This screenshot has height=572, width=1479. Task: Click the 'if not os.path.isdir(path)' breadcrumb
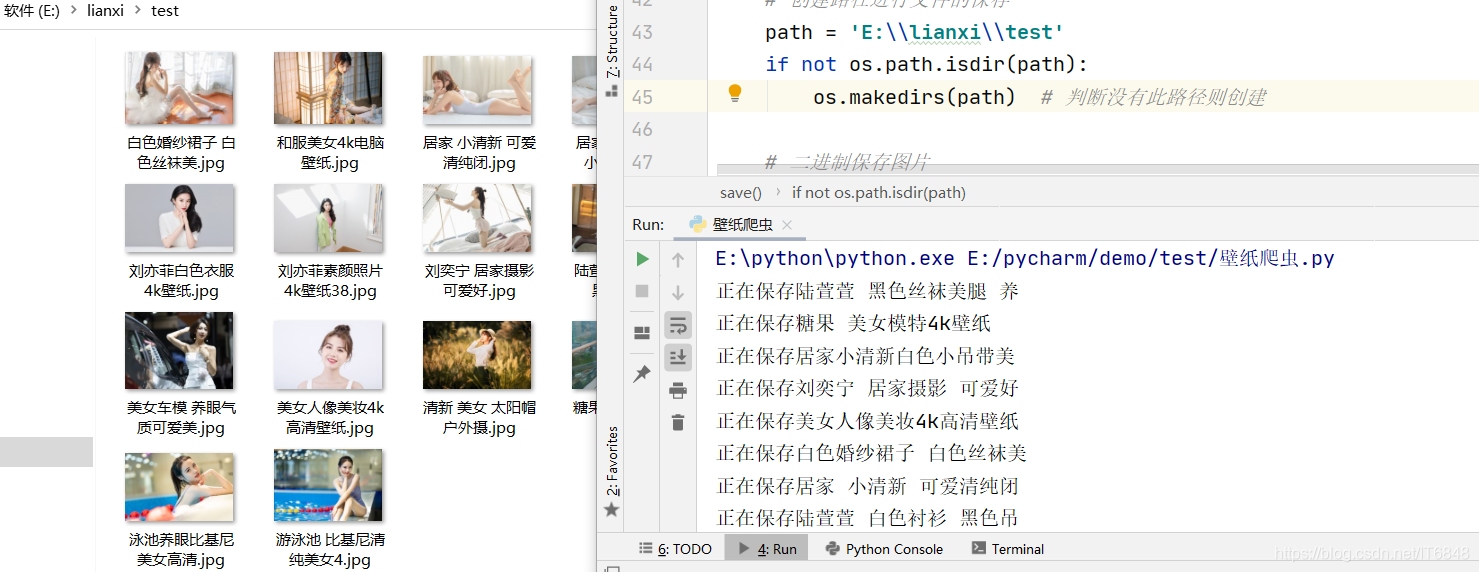click(879, 193)
